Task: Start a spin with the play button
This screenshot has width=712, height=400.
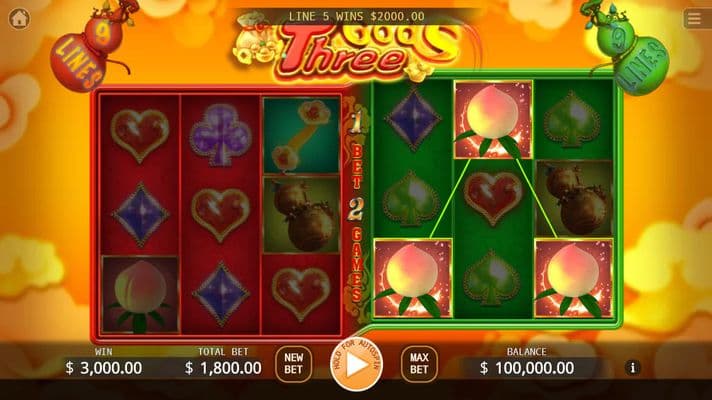Action: point(356,364)
